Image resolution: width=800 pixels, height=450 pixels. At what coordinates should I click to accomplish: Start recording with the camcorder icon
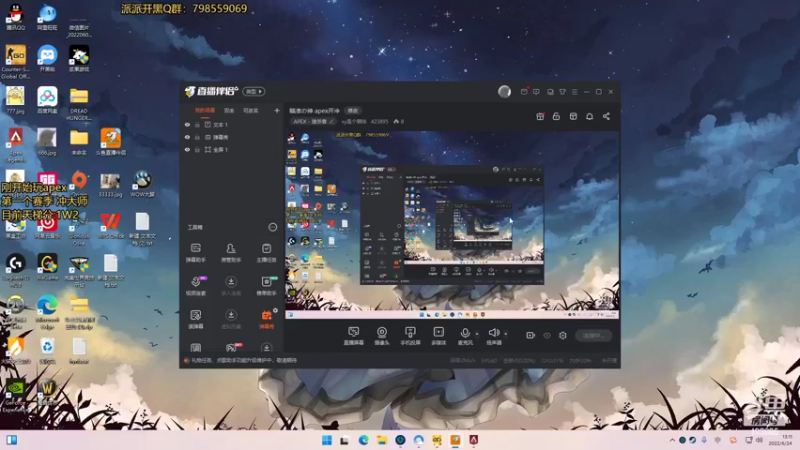click(x=531, y=335)
